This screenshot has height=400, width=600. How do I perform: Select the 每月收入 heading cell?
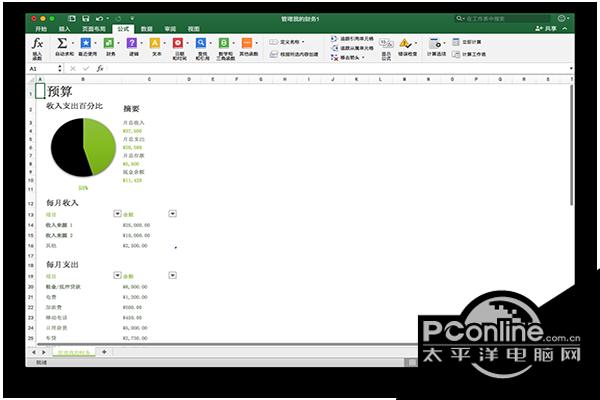(x=62, y=203)
